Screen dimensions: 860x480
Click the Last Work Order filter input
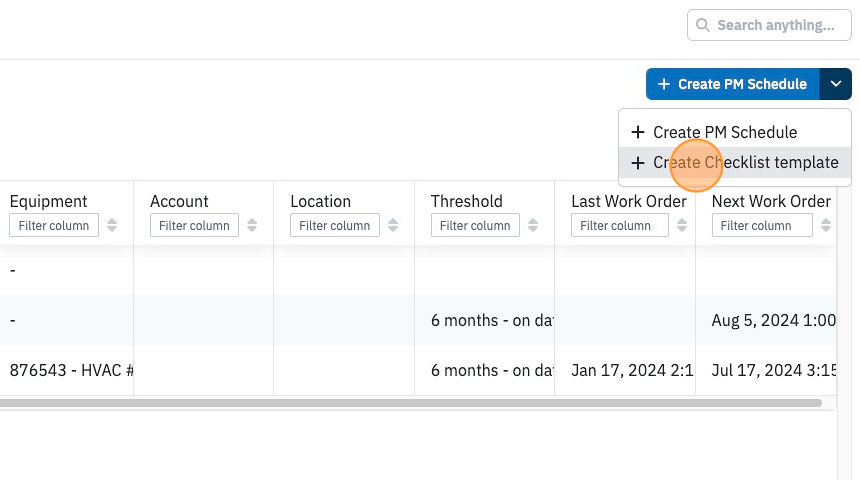pos(620,225)
